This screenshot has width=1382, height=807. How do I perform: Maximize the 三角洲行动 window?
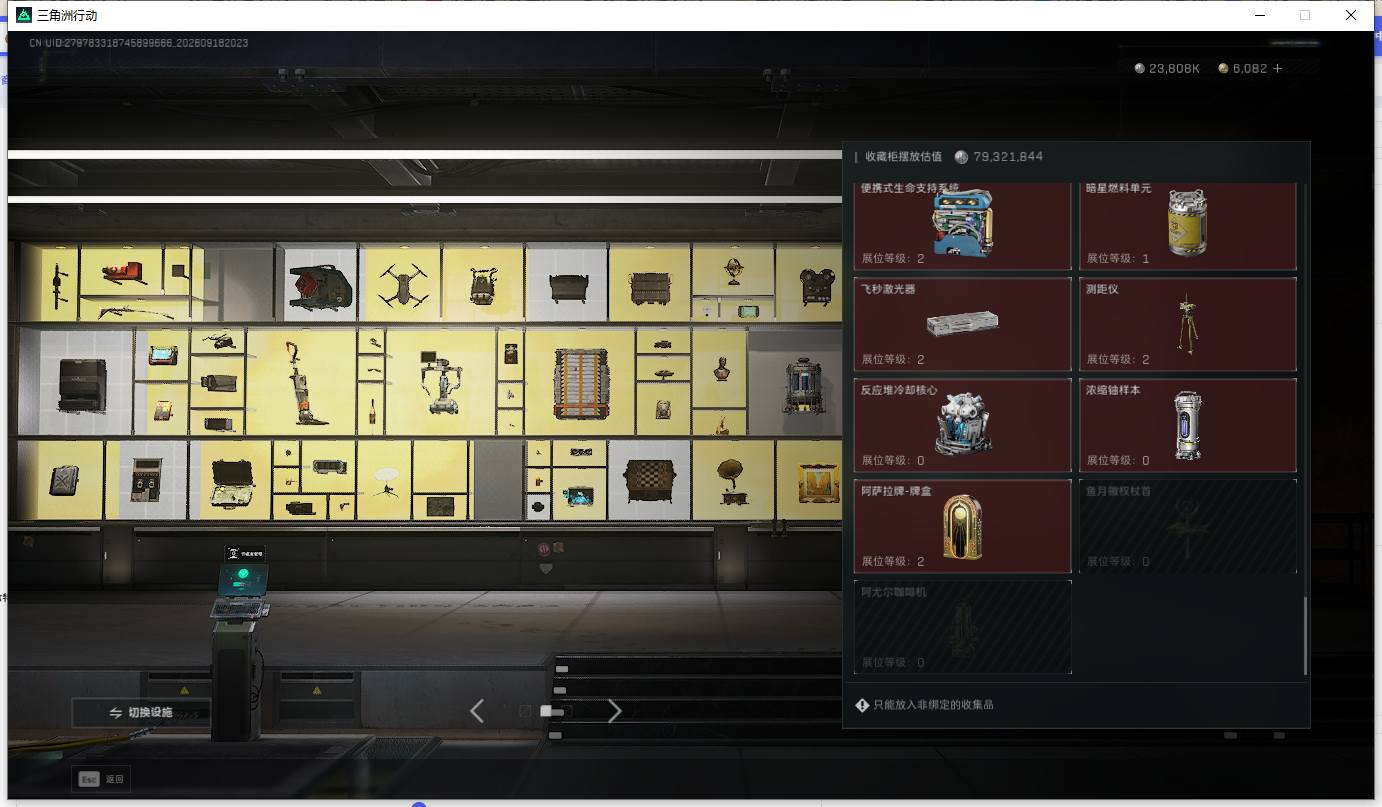tap(1305, 15)
